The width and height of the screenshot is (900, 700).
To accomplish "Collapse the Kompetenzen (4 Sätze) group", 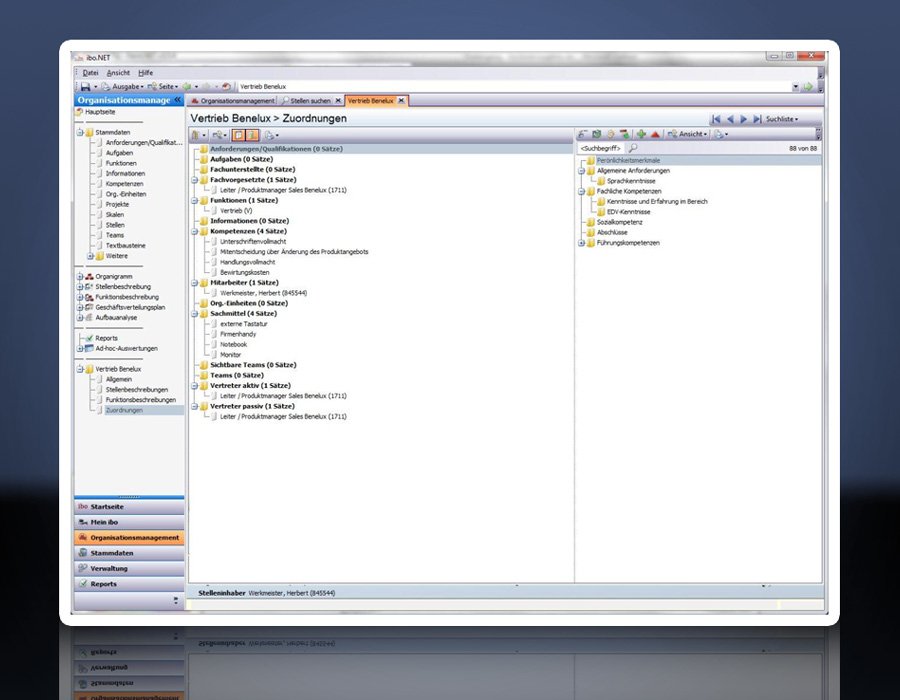I will (x=195, y=232).
